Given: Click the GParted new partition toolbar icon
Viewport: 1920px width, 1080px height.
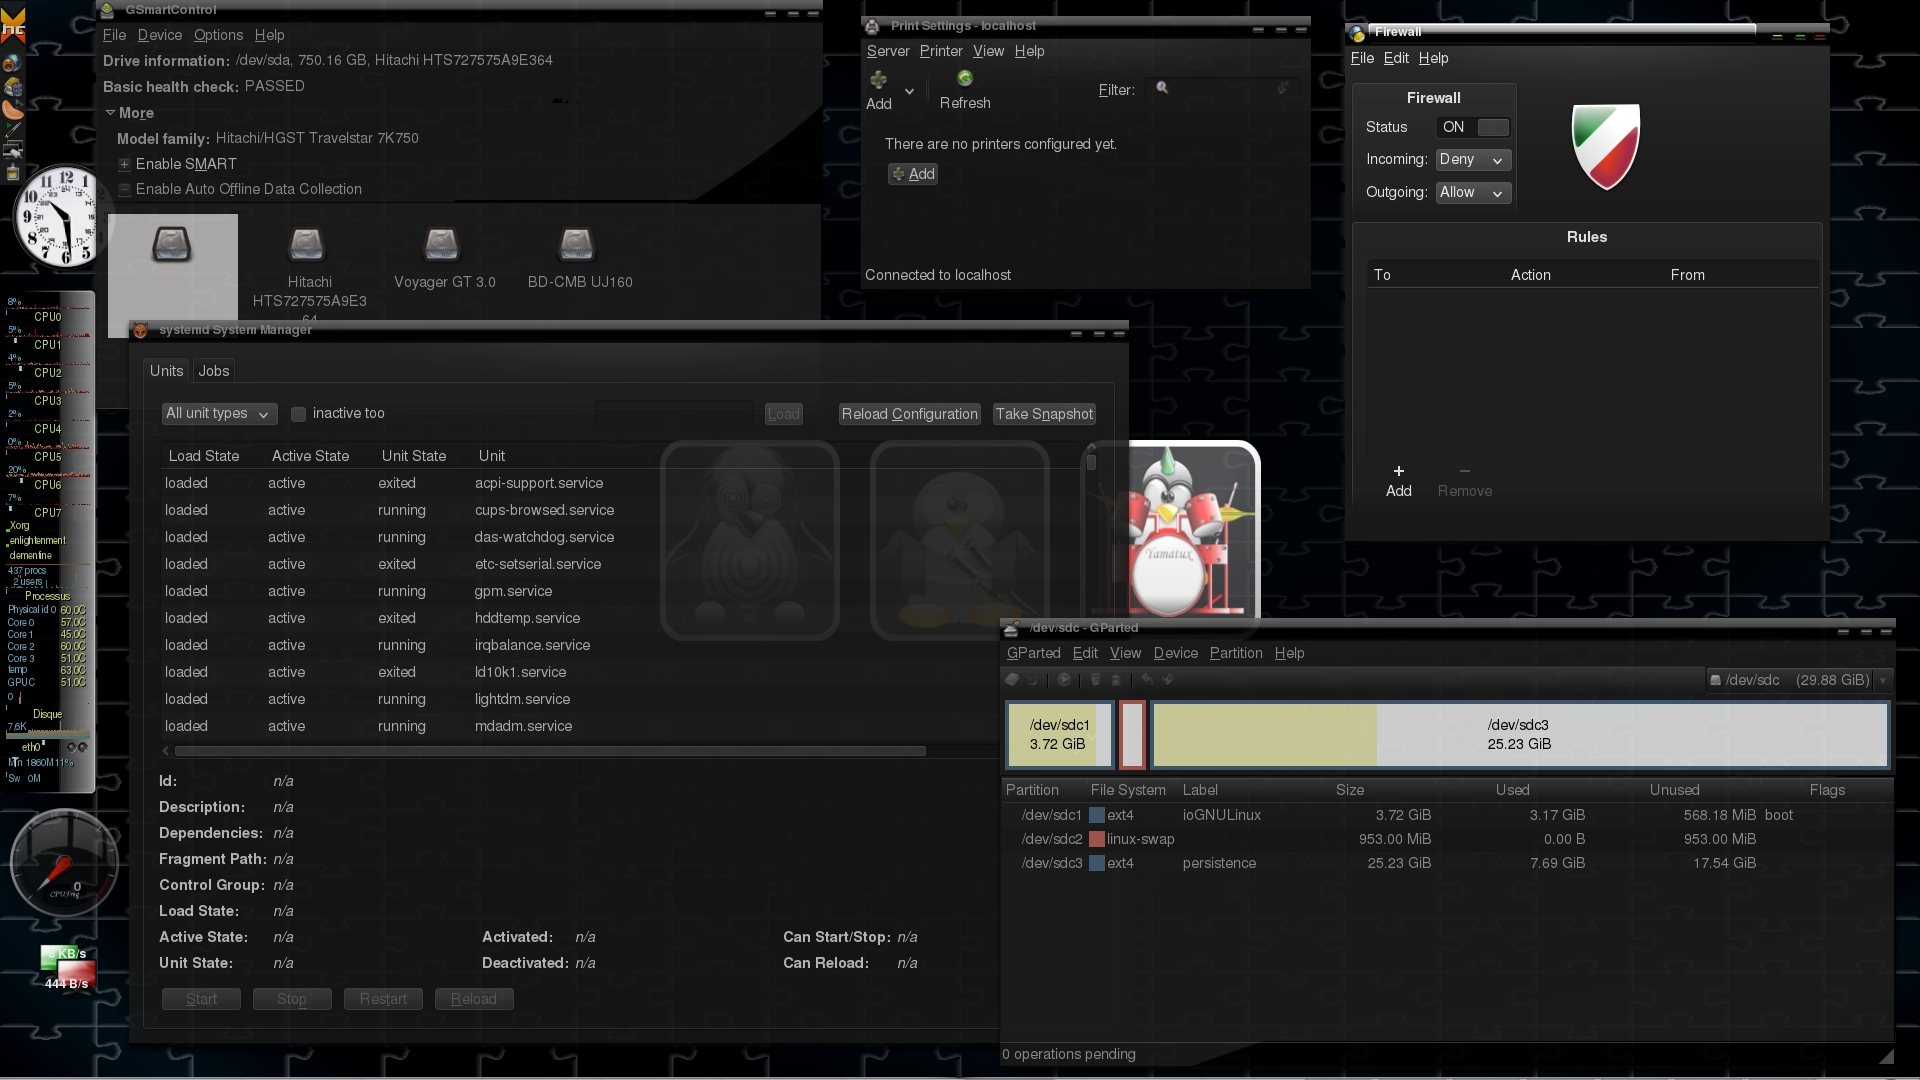Looking at the screenshot, I should [1012, 680].
